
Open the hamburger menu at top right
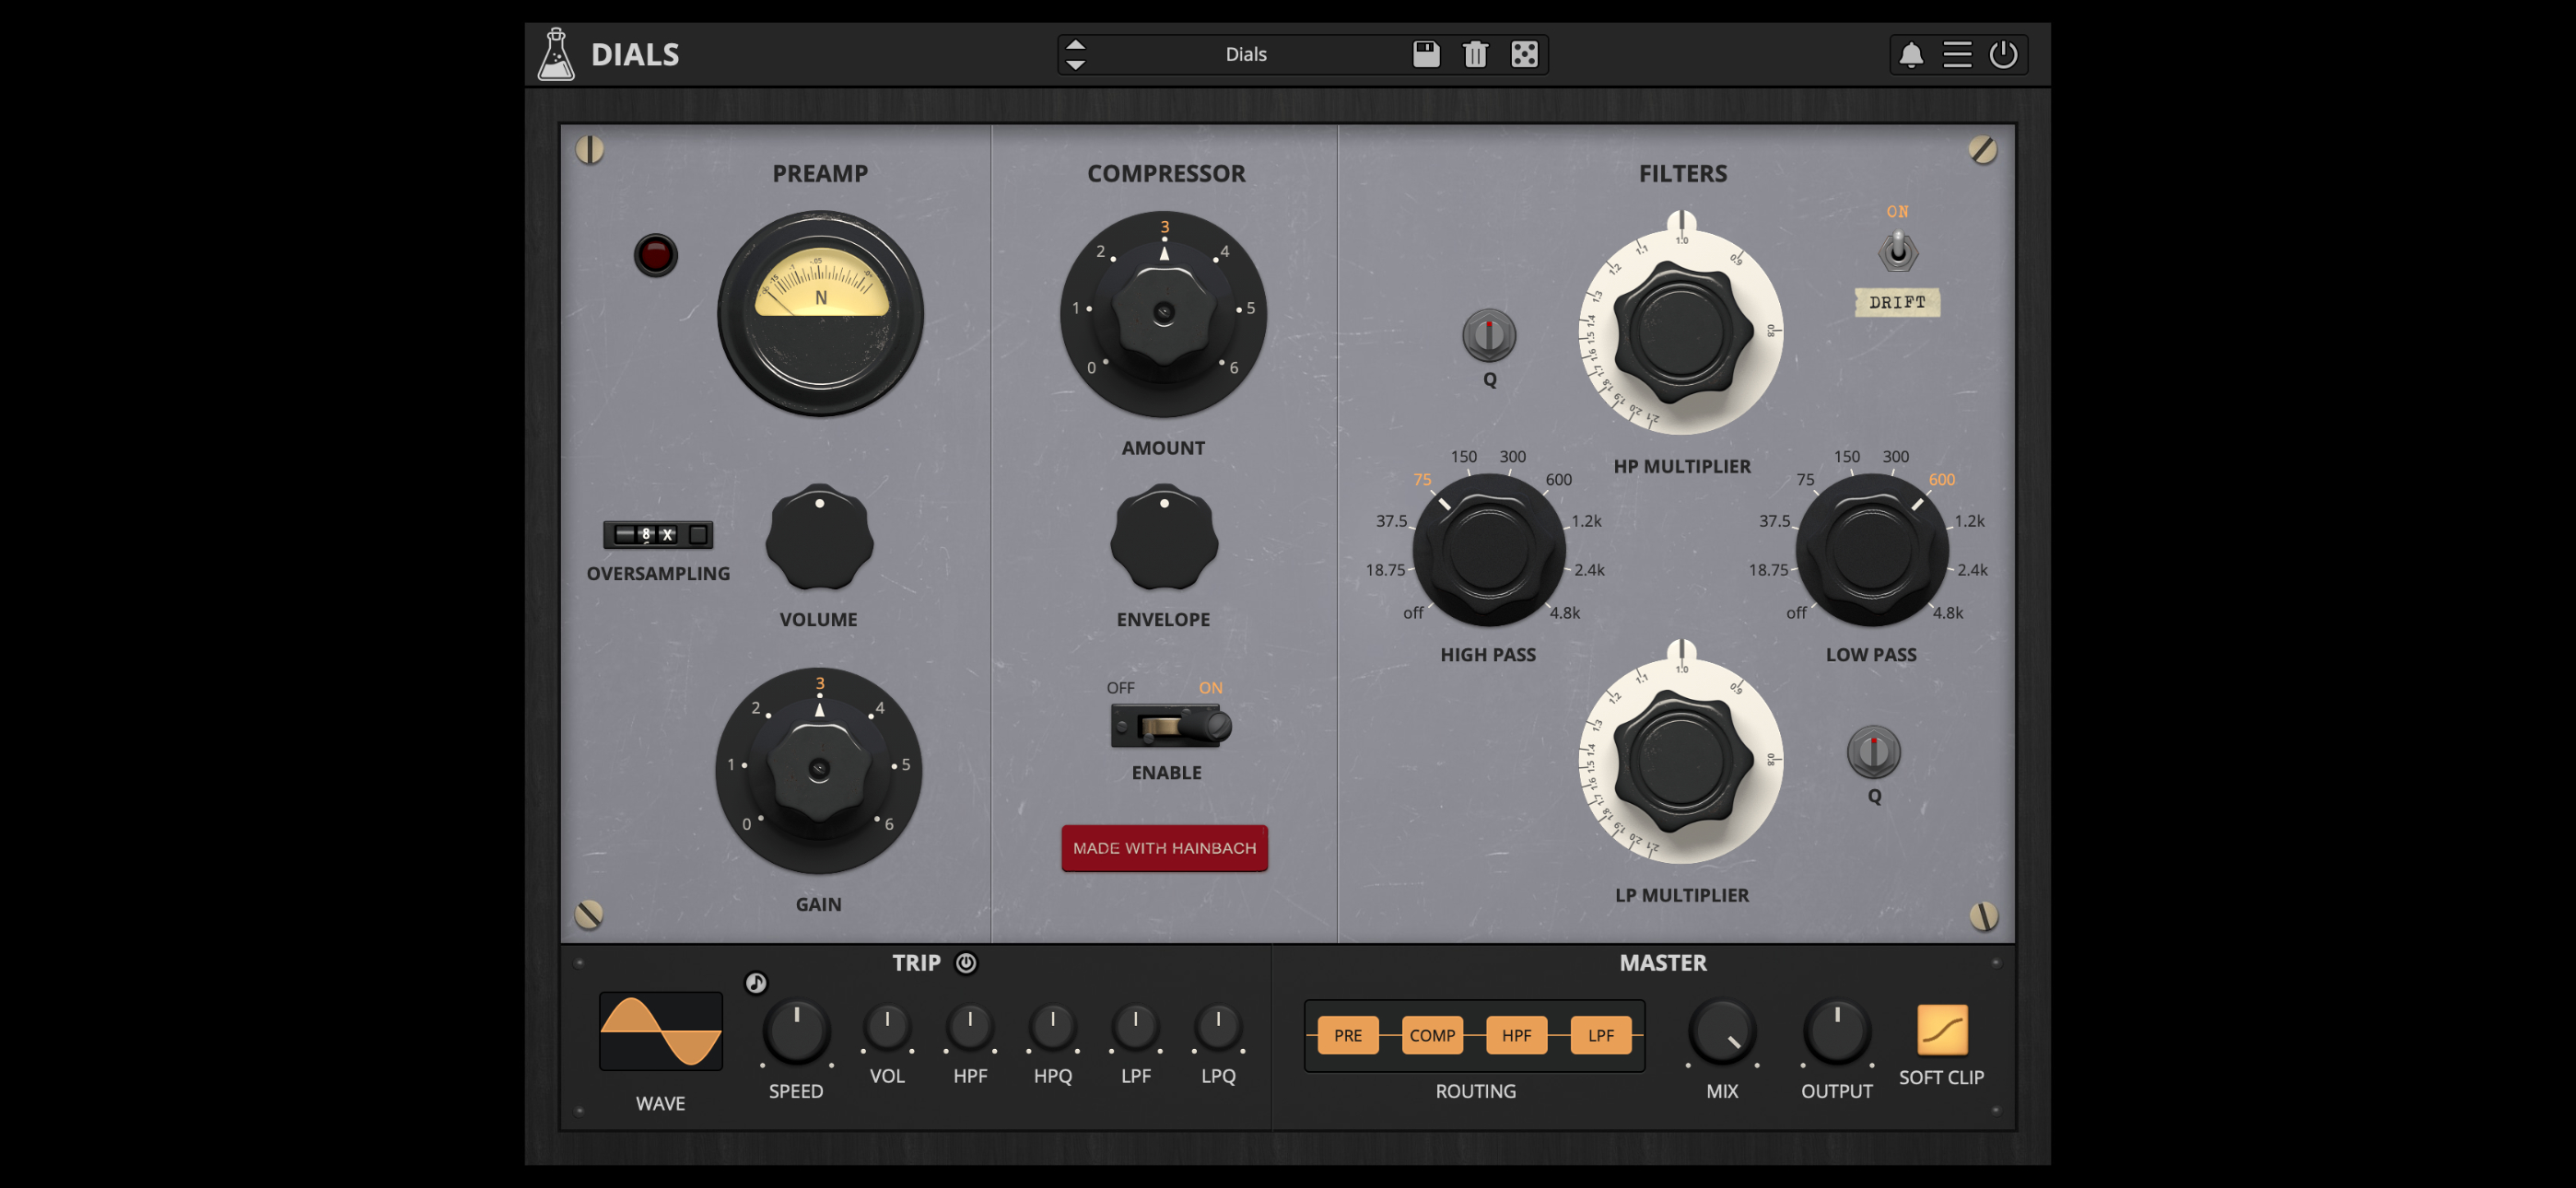(1958, 54)
